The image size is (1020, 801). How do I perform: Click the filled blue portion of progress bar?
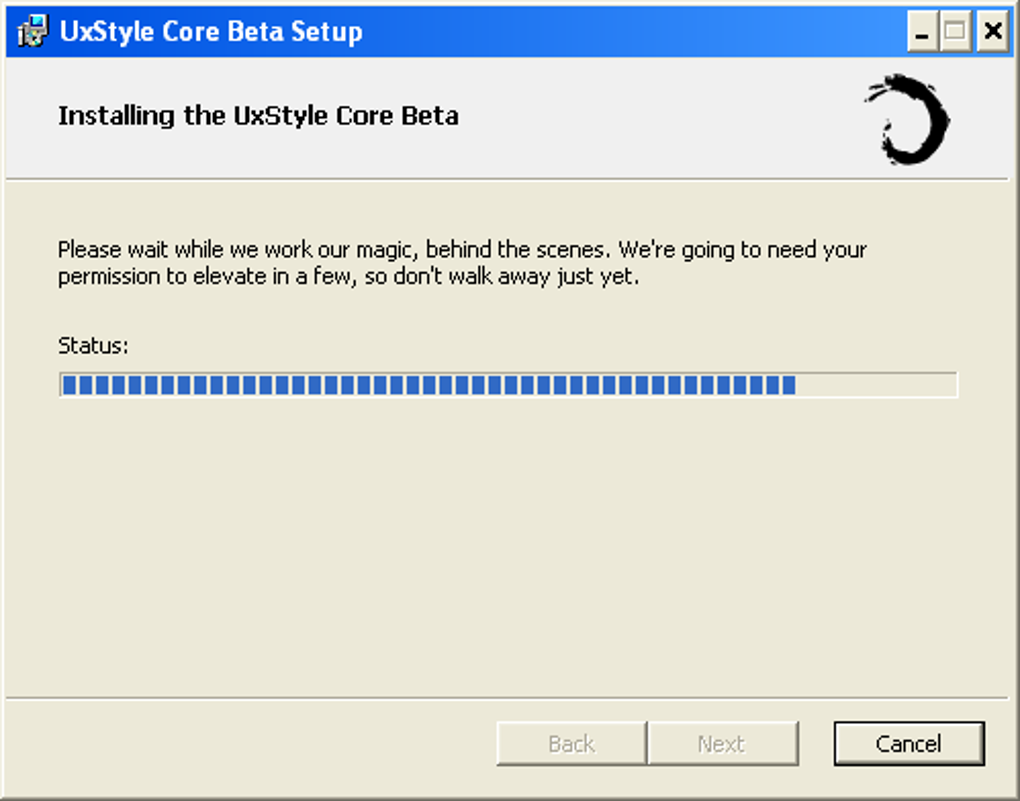click(x=429, y=385)
